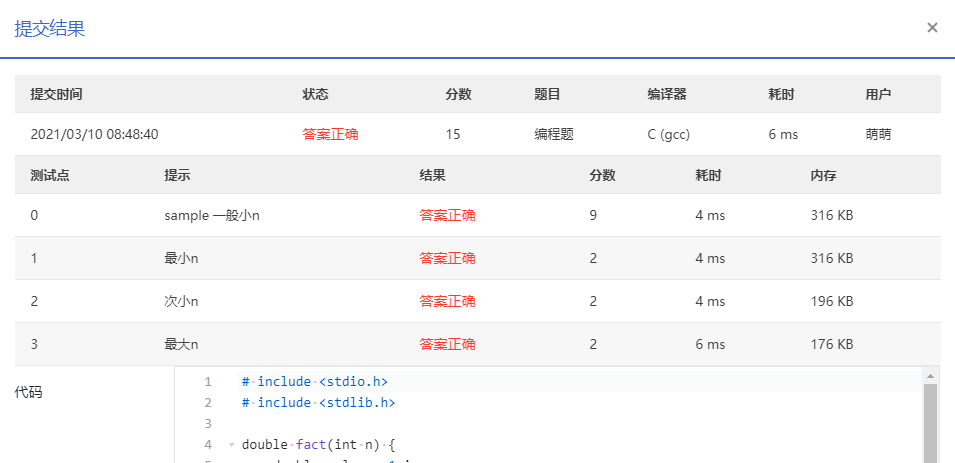Screen dimensions: 955x463
Task: Click 答案正确 result for test point 0
Action: (x=447, y=216)
